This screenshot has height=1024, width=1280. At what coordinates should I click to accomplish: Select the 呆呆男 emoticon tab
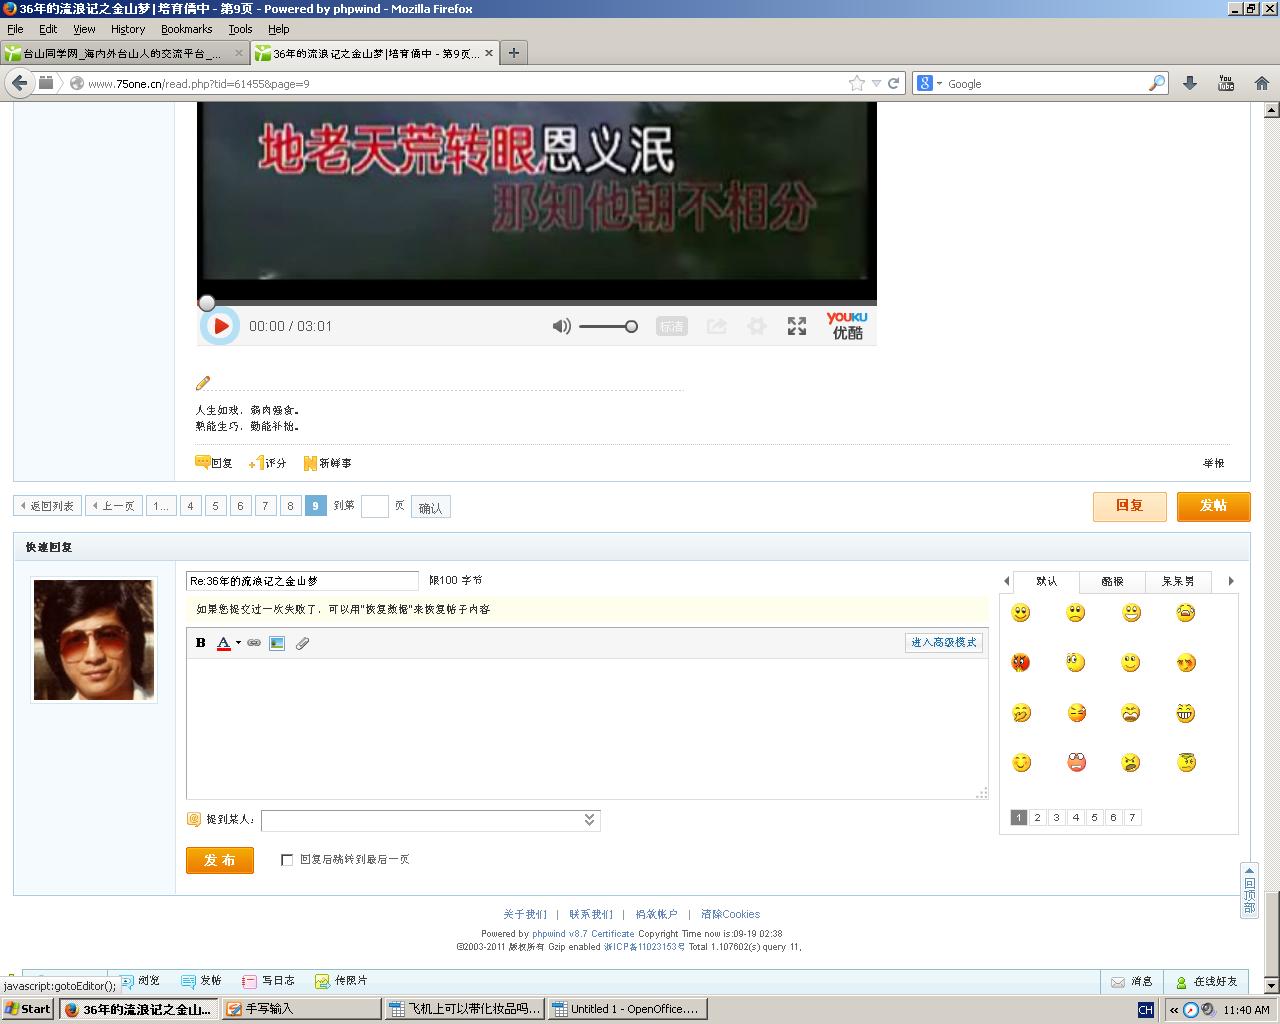pyautogui.click(x=1178, y=581)
